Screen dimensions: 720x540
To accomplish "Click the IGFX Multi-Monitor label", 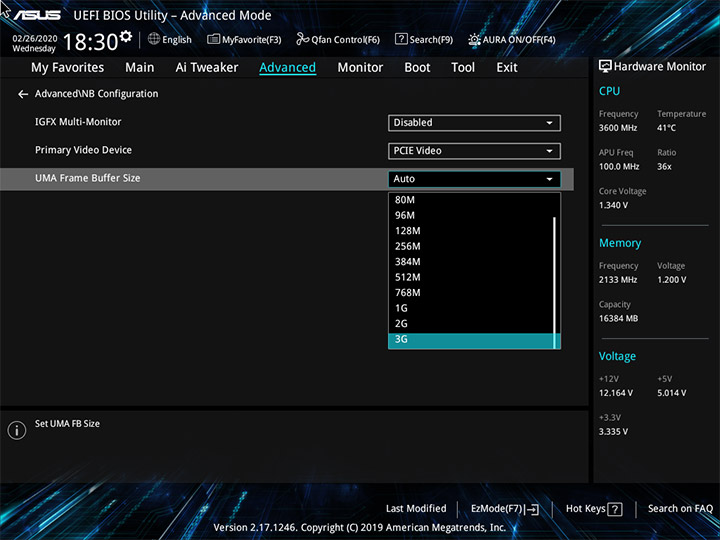I will pos(78,122).
